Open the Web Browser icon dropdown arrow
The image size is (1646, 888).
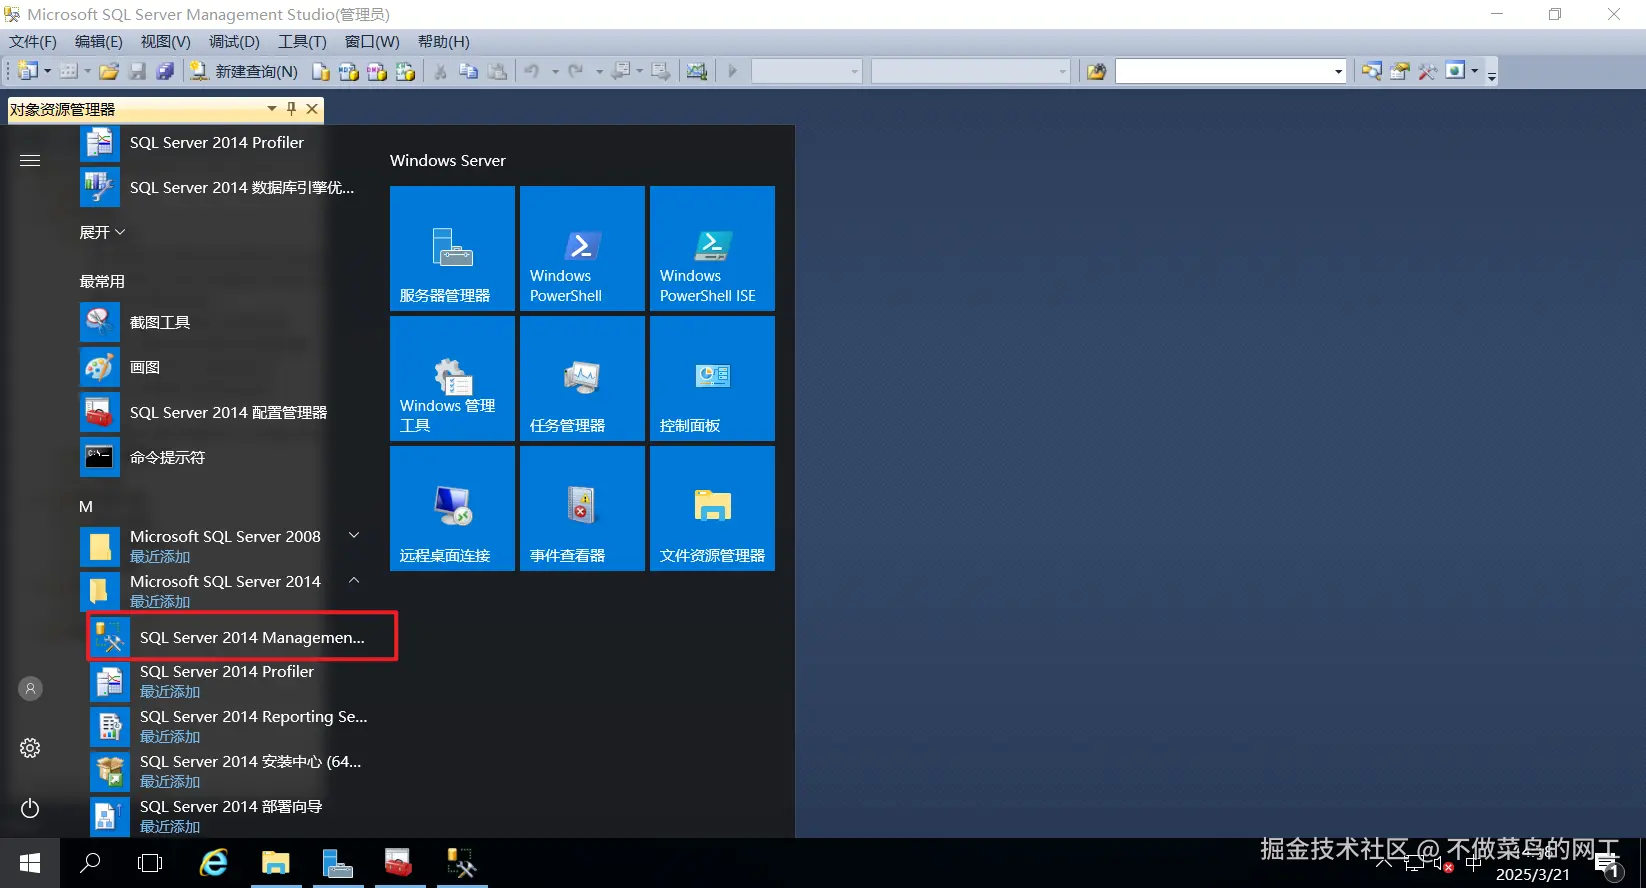pos(1474,71)
